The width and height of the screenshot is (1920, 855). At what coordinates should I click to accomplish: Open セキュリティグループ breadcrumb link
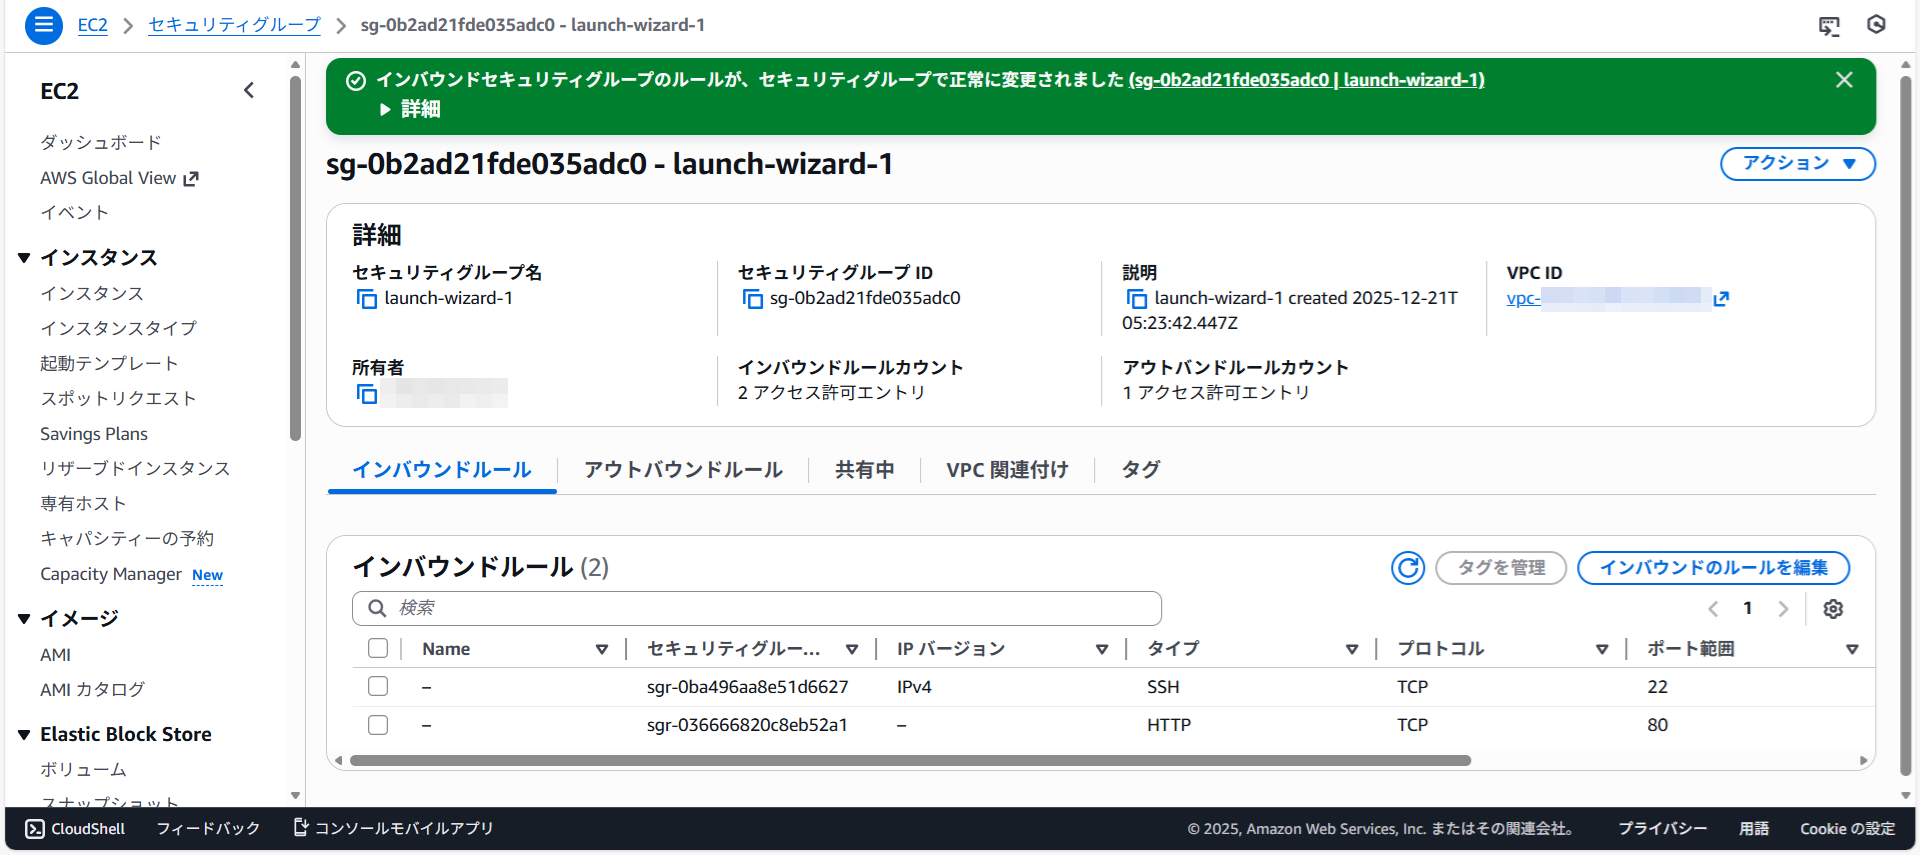(234, 25)
